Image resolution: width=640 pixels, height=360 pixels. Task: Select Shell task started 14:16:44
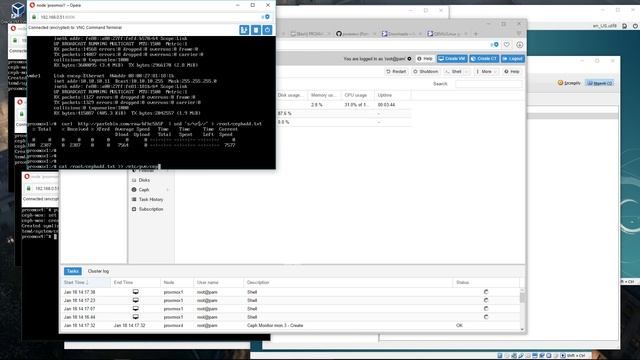[291, 317]
